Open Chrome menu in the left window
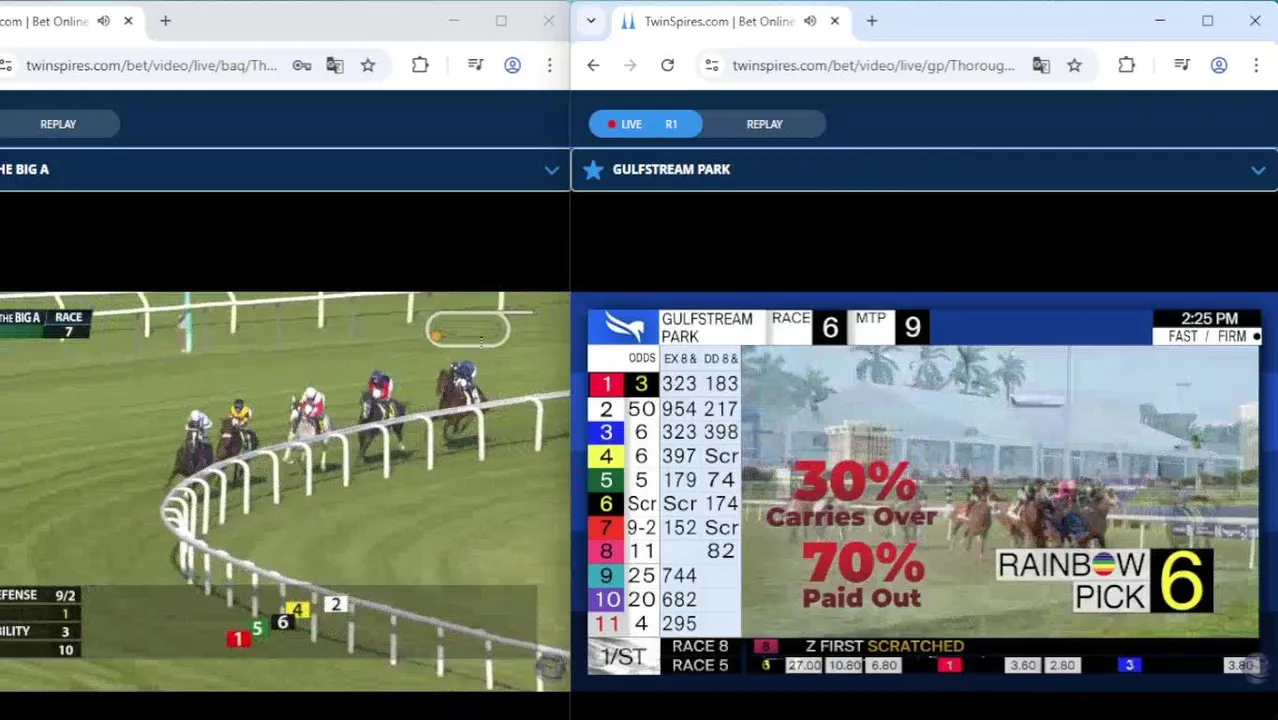1278x720 pixels. (x=549, y=65)
